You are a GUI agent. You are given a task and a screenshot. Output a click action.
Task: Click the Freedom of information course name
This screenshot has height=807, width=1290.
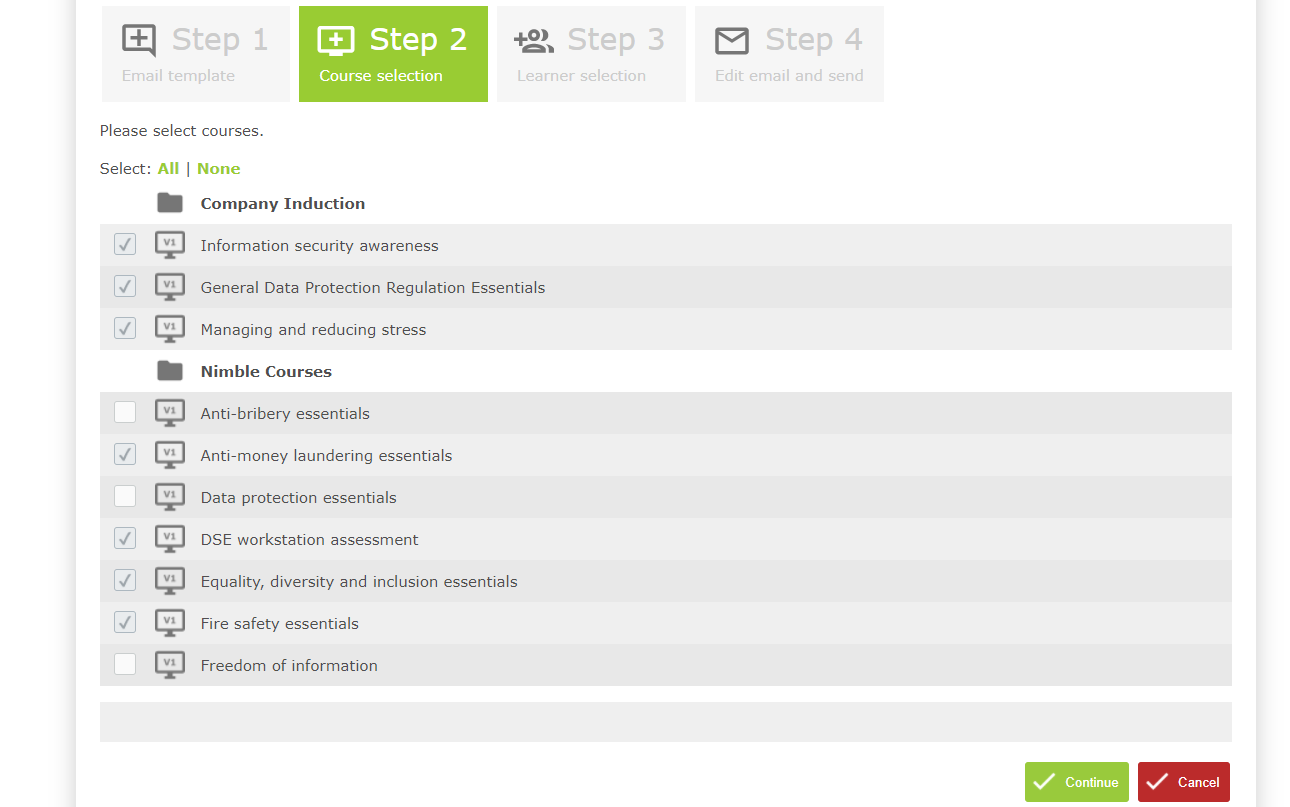[x=289, y=666]
